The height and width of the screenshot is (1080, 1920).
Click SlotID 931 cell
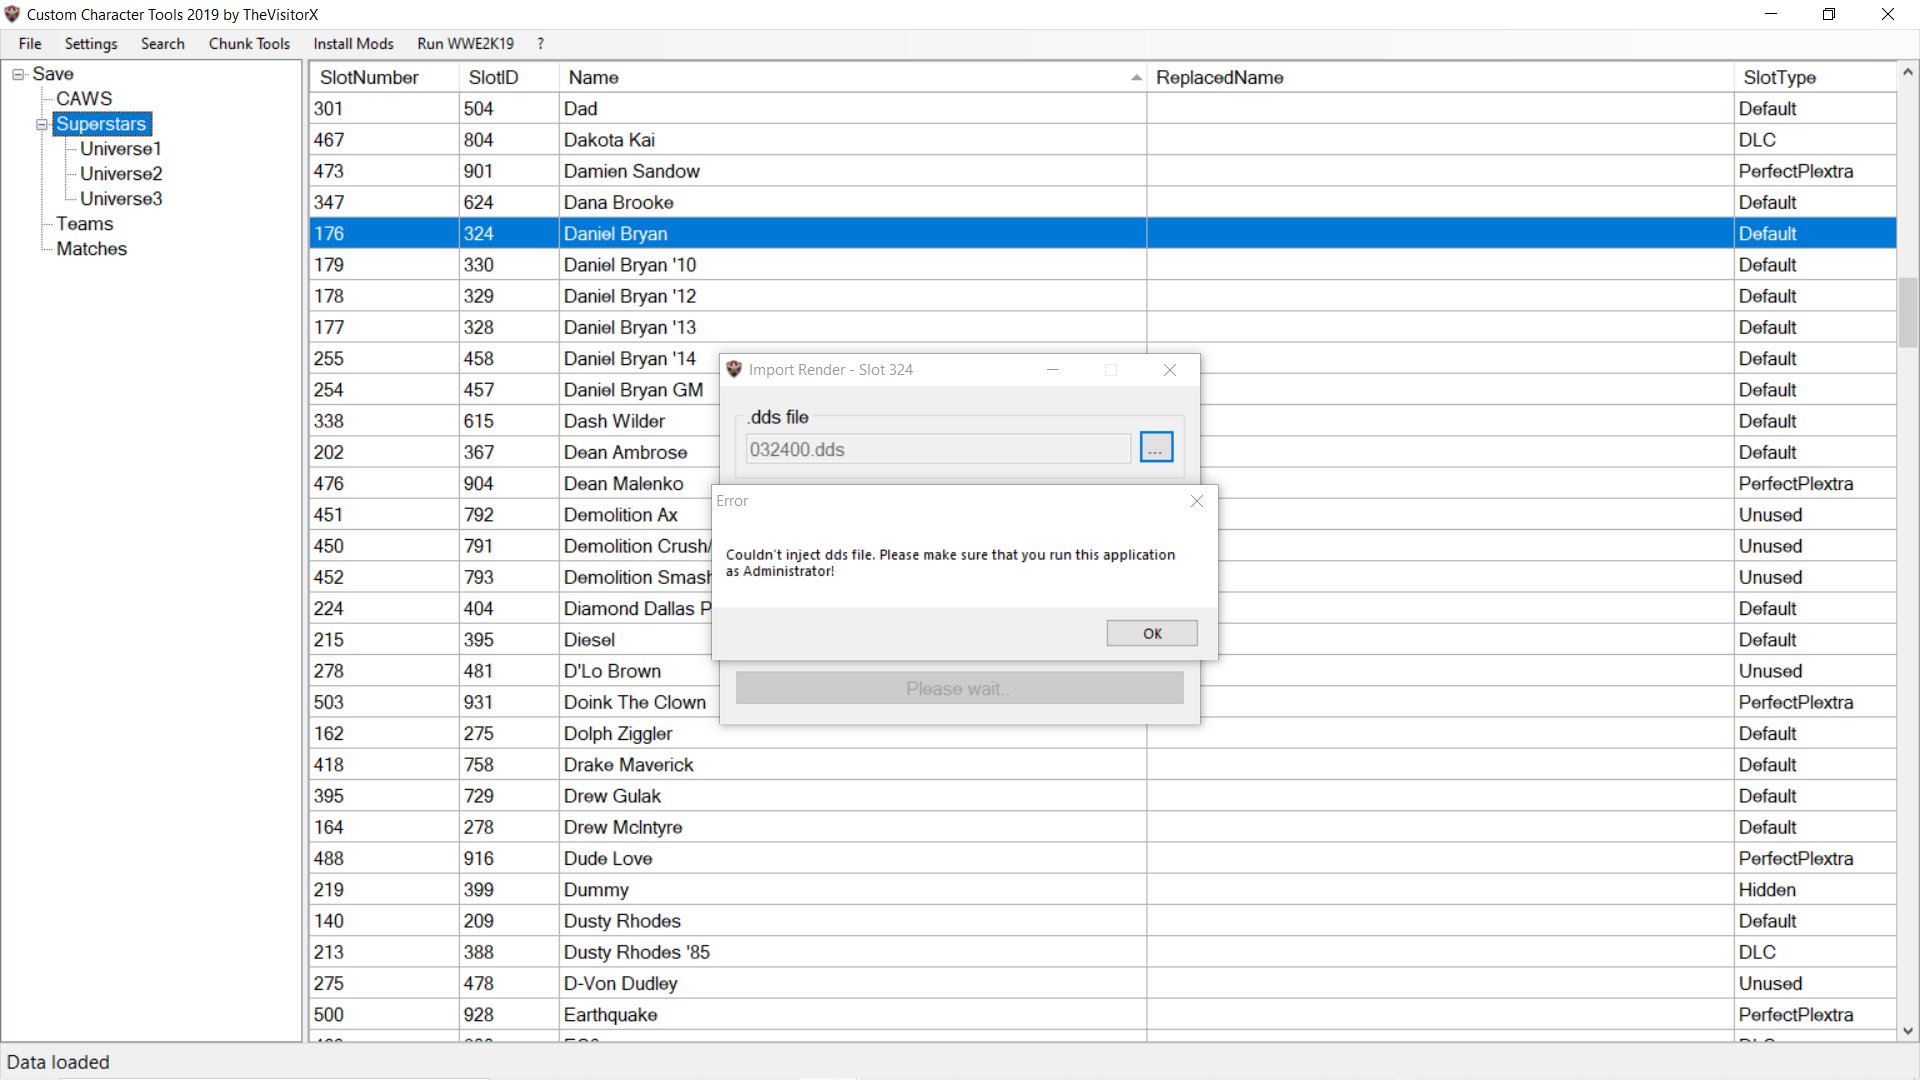pos(509,702)
